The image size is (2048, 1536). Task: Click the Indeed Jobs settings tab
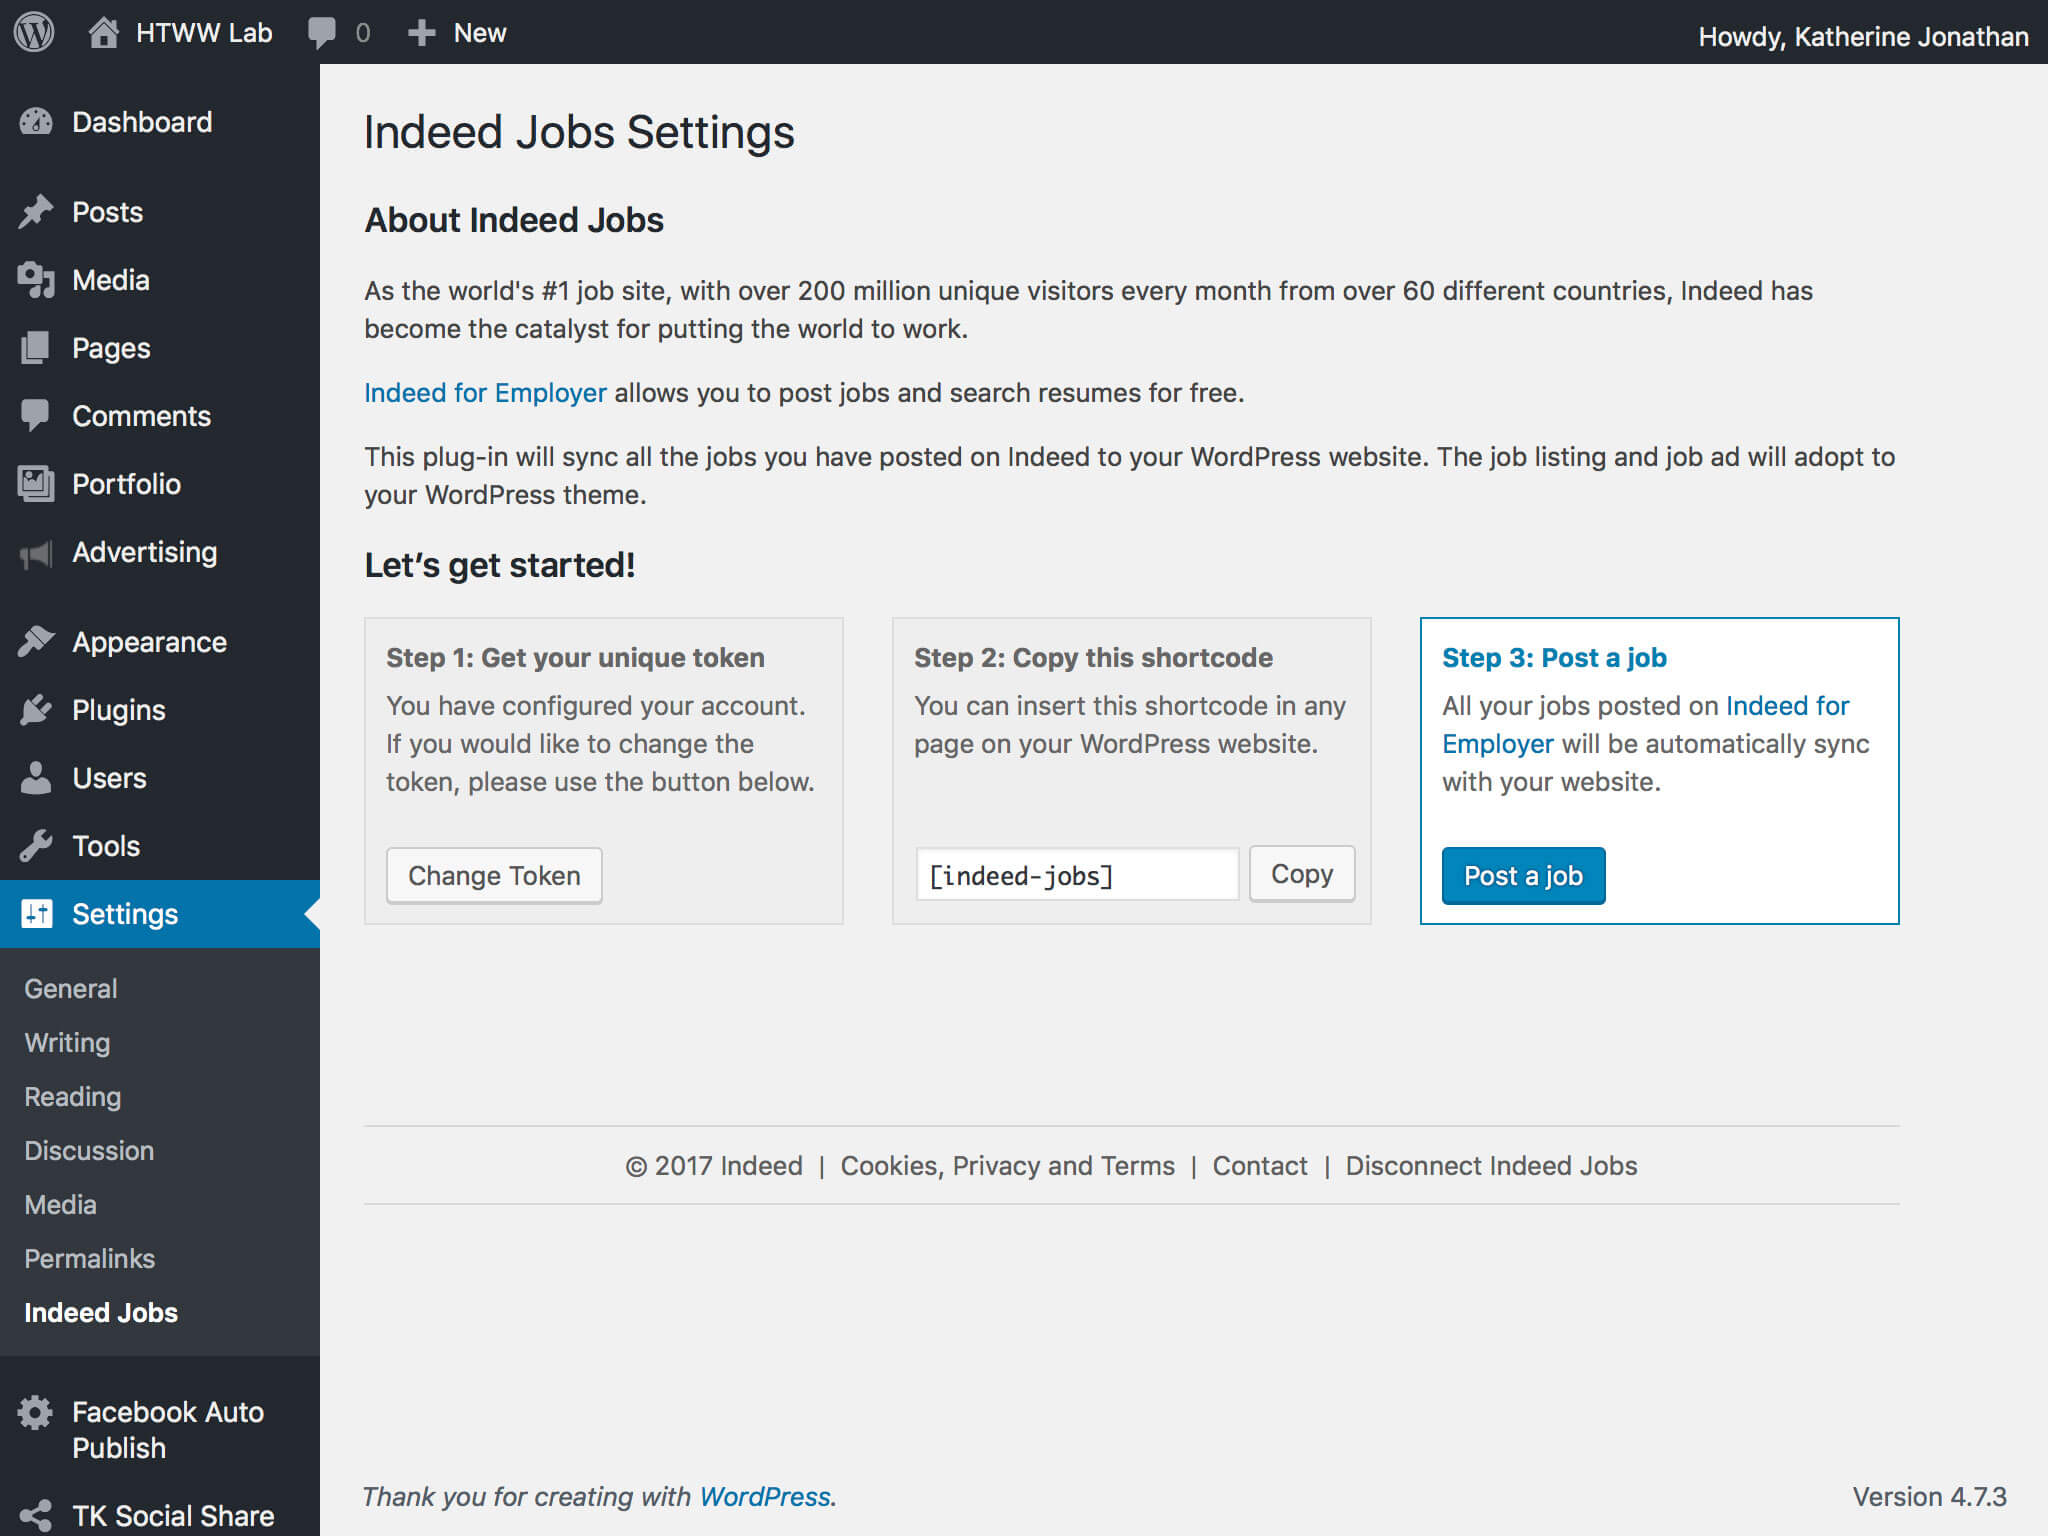coord(102,1310)
